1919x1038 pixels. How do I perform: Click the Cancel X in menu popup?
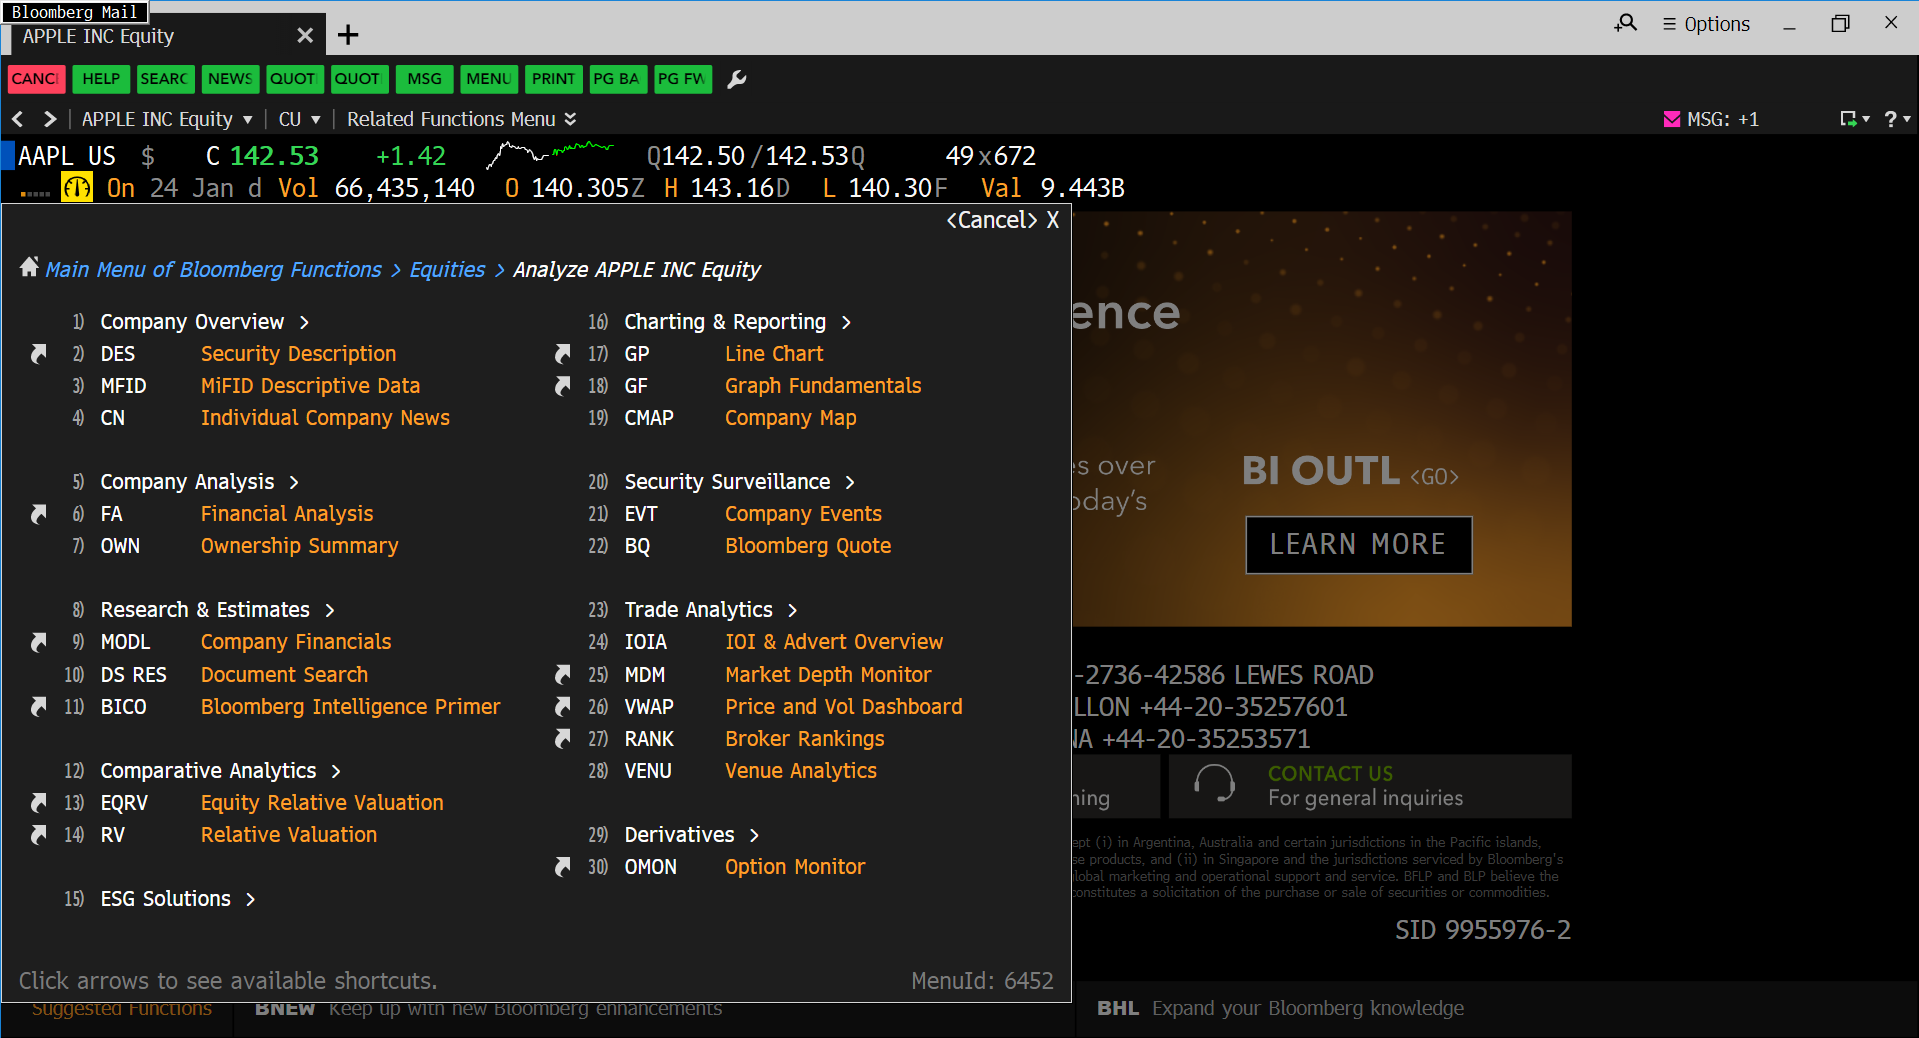coord(1003,220)
